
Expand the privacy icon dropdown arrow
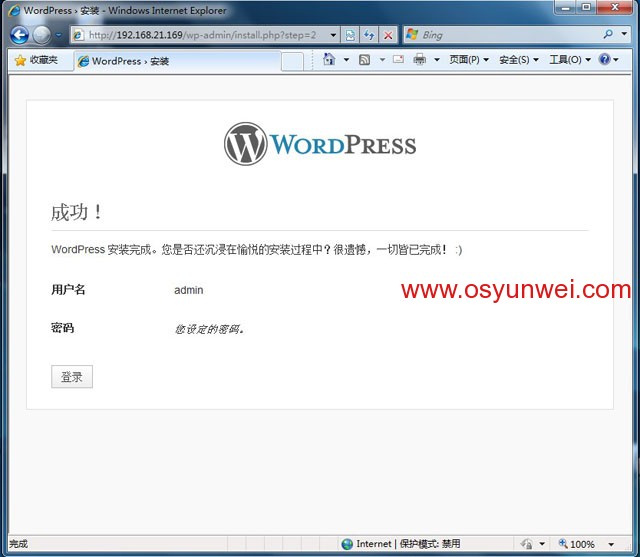(x=542, y=544)
